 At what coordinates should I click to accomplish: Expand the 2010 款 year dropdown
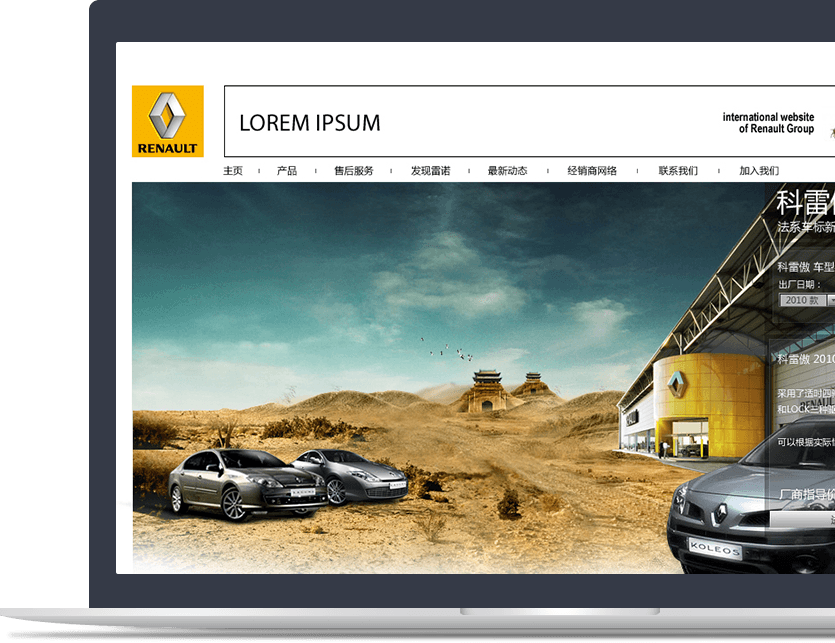(802, 300)
